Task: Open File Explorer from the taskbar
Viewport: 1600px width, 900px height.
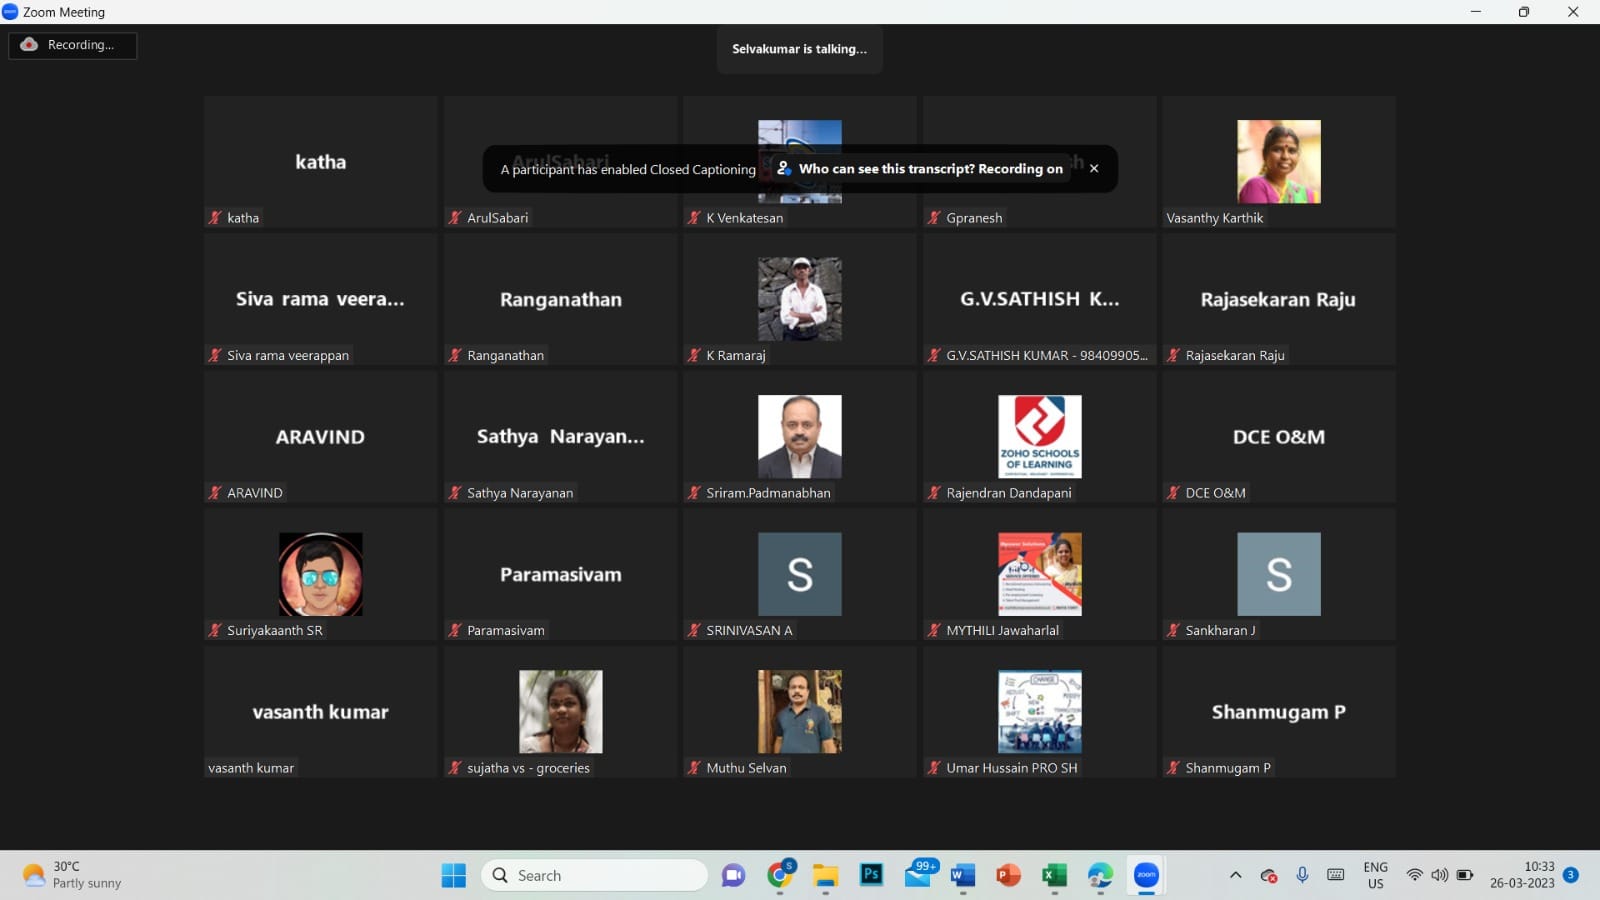Action: [x=825, y=875]
